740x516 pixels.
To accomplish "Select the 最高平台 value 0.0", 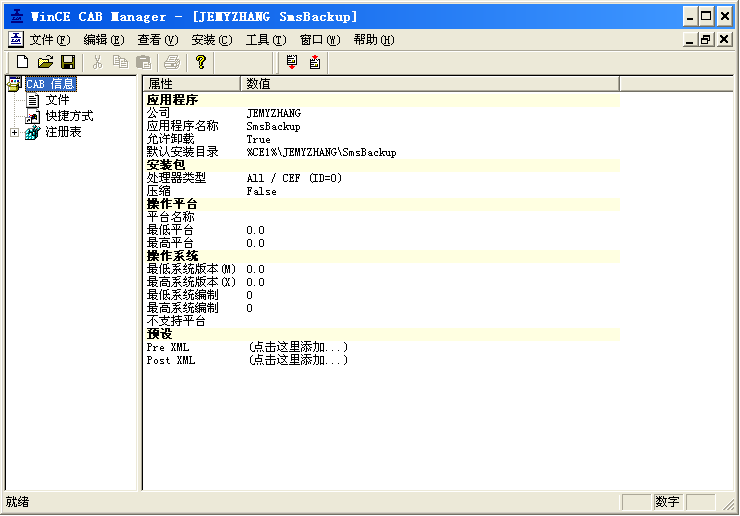I will pos(255,243).
